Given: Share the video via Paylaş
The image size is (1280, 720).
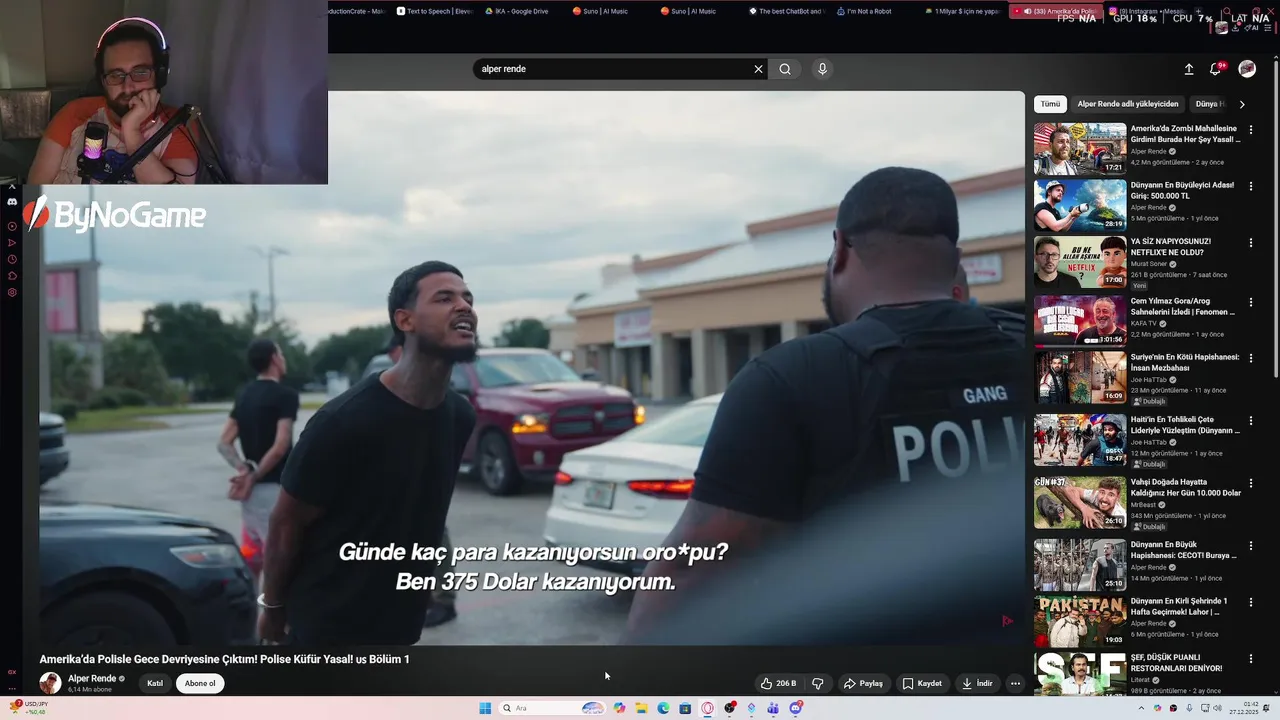Looking at the screenshot, I should (x=864, y=683).
